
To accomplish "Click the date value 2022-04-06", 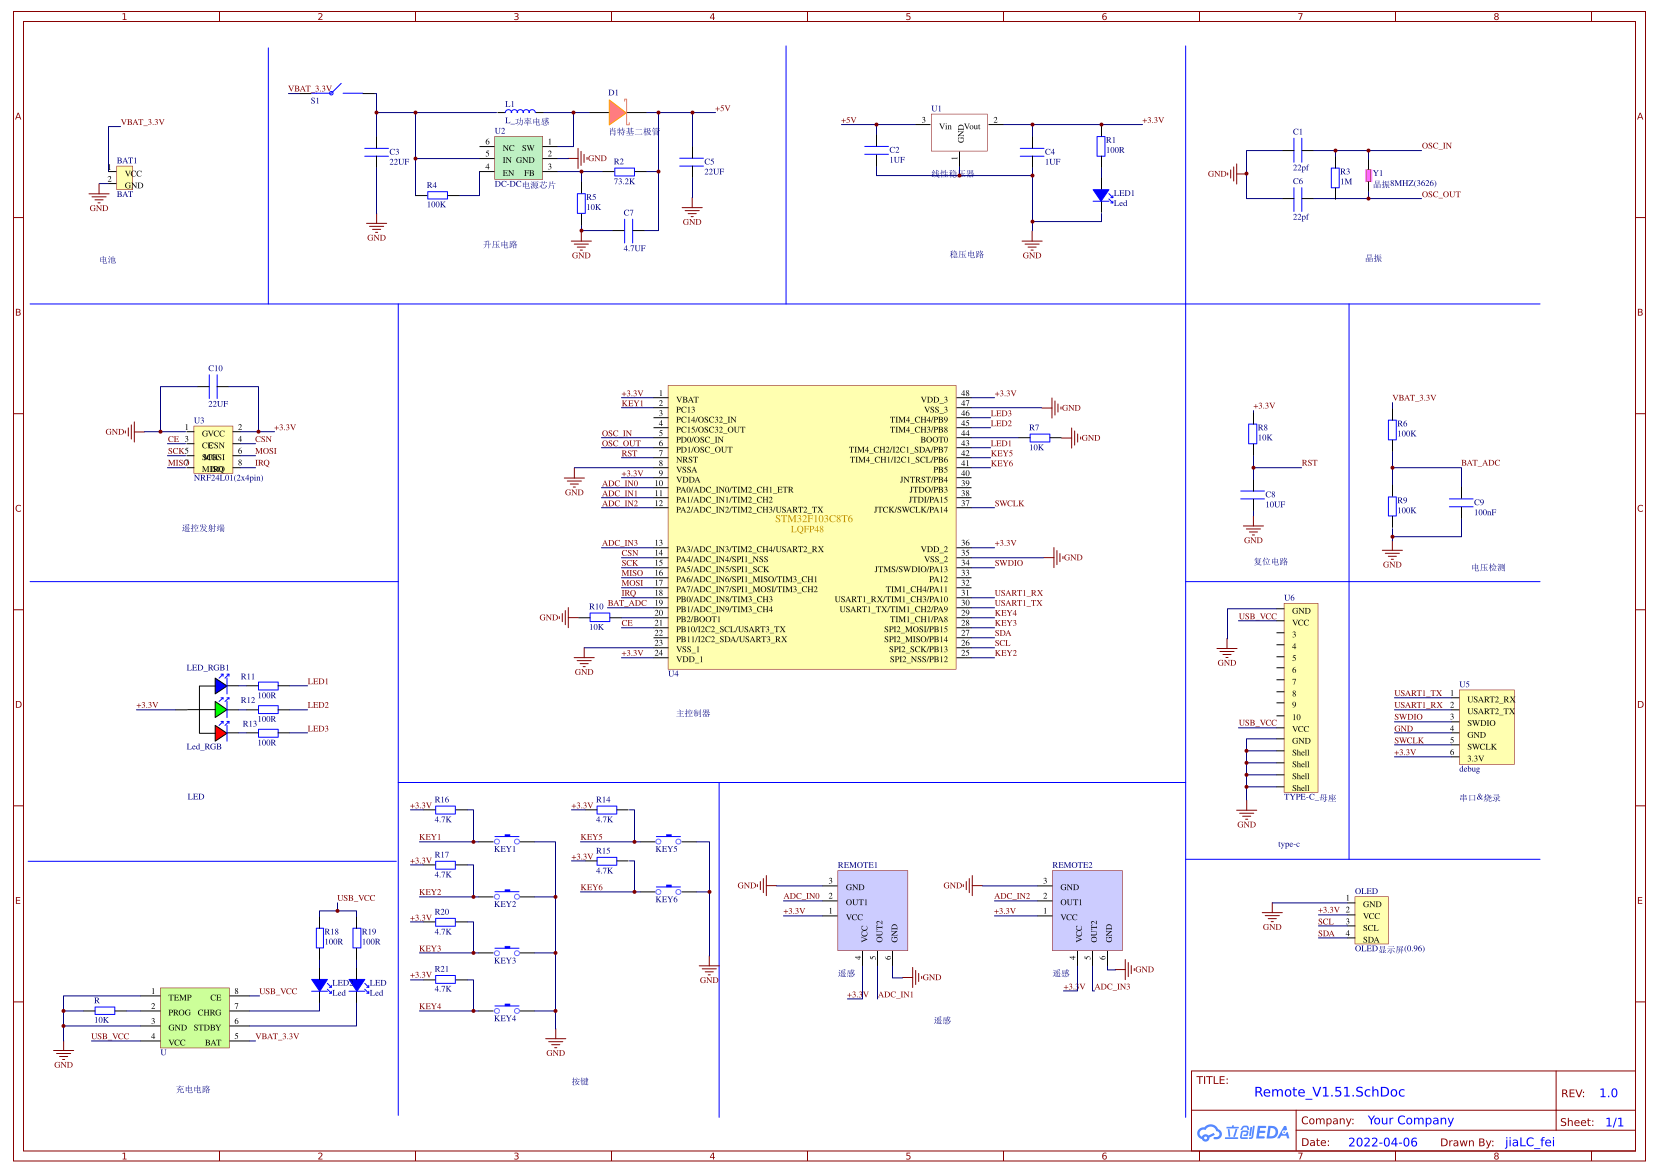I will [x=1382, y=1142].
